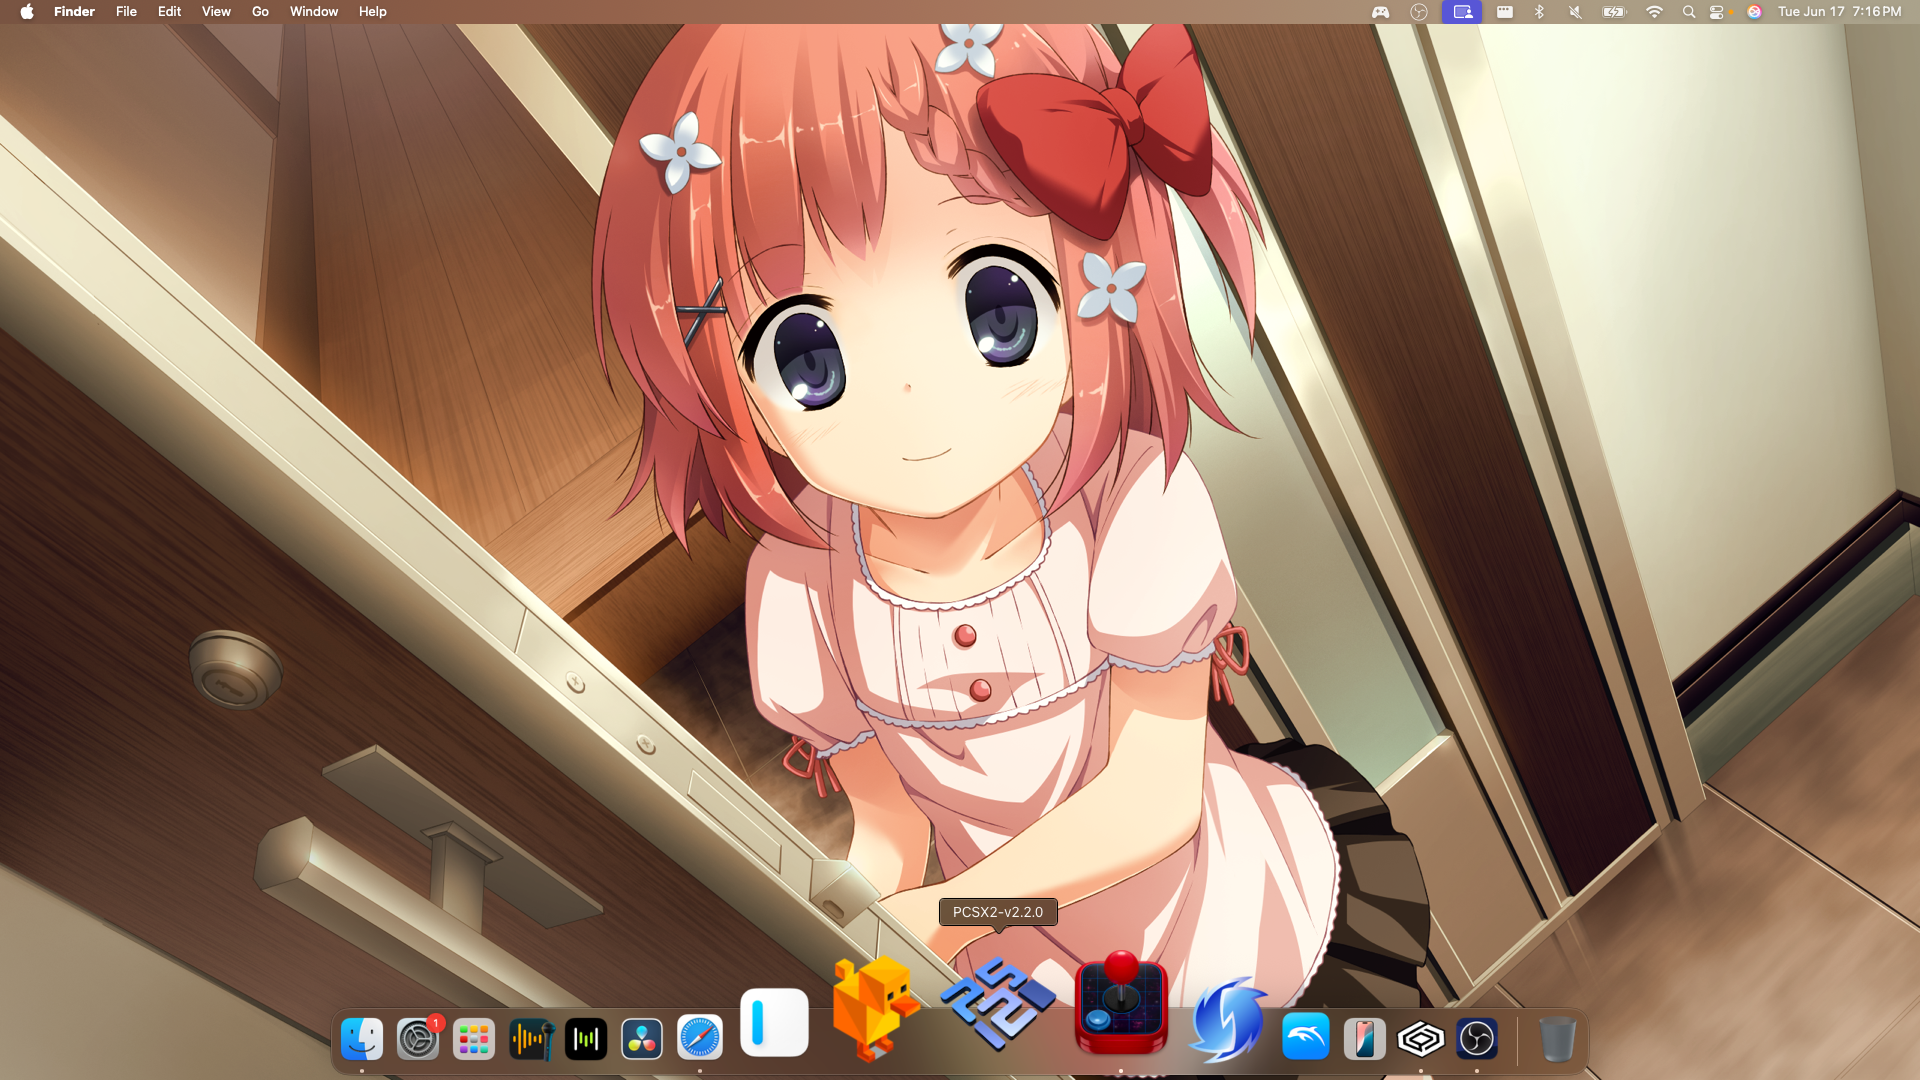Open the white app with a blue bar
Screen dimensions: 1920x1080
click(x=775, y=1022)
